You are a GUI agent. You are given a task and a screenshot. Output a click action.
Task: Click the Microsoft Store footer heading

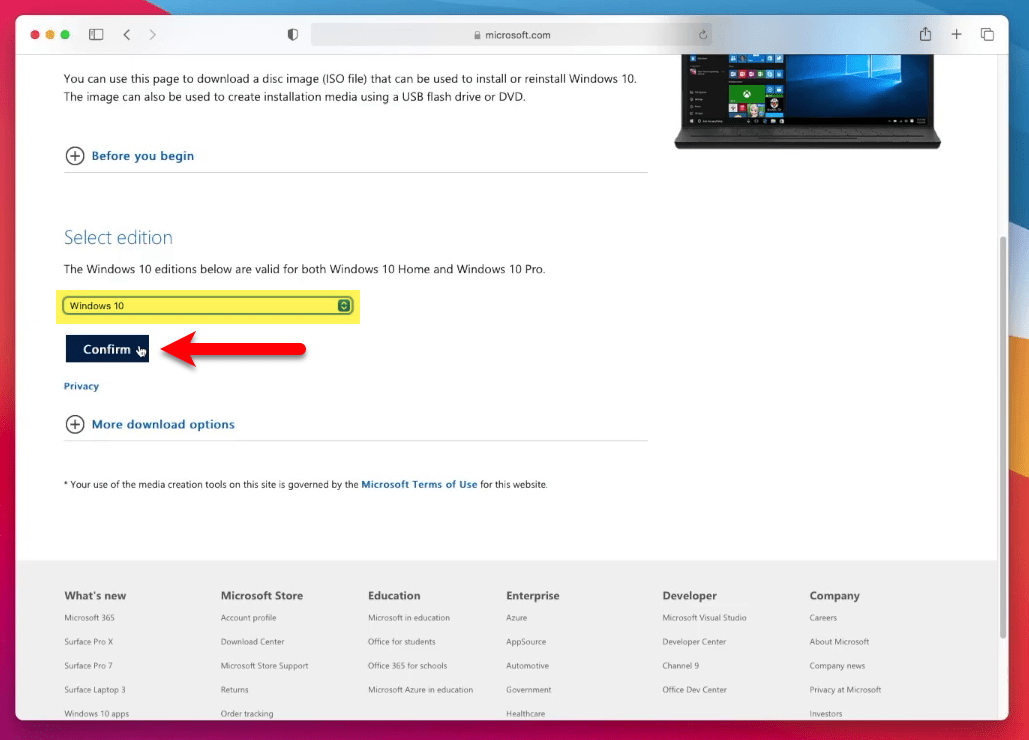click(262, 596)
